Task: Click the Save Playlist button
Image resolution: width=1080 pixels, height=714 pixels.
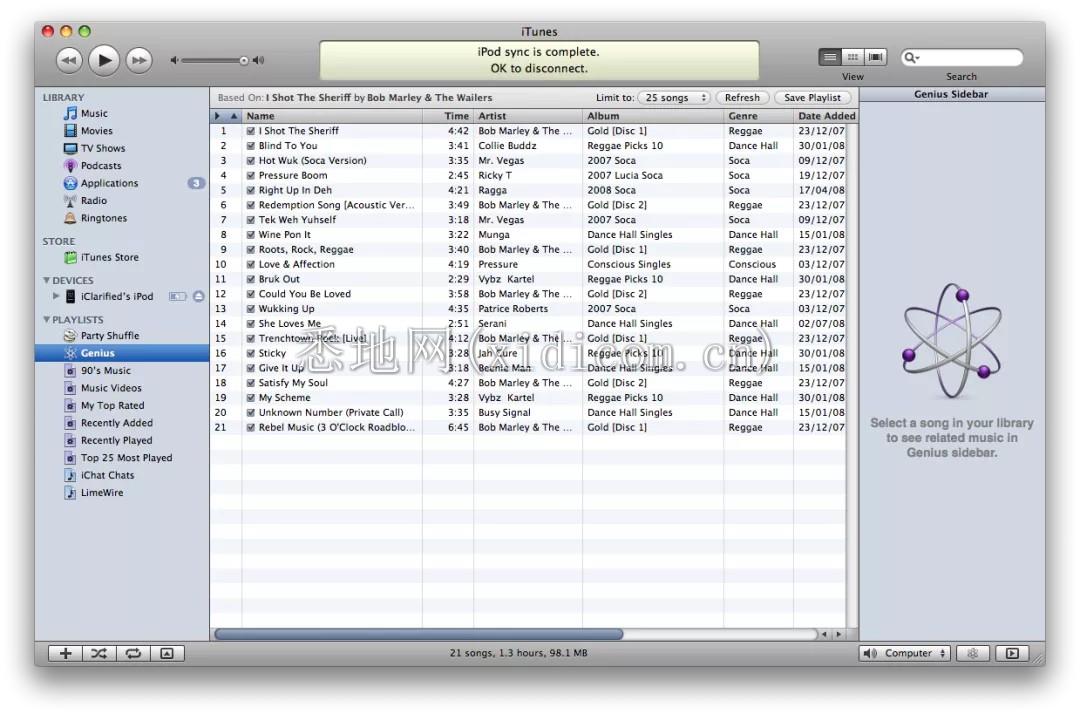Action: pyautogui.click(x=812, y=98)
